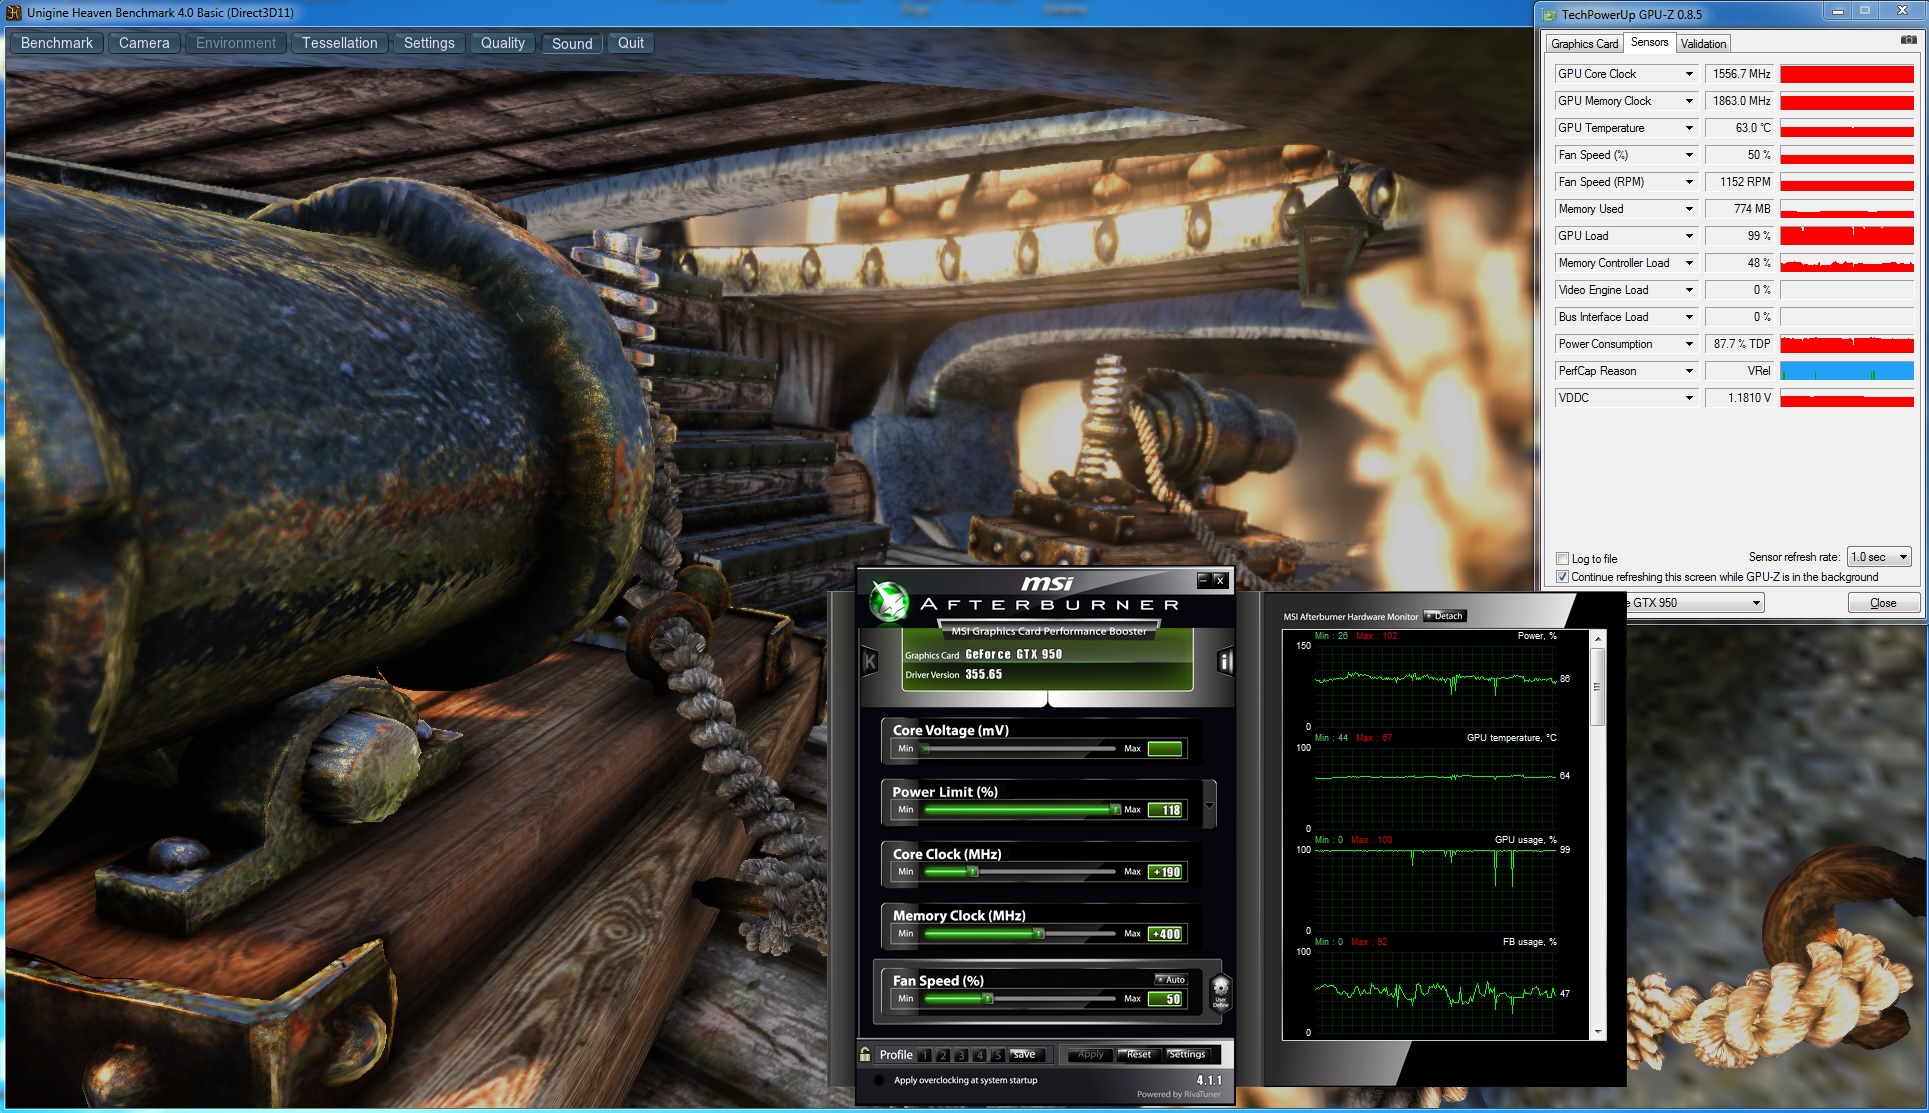This screenshot has width=1929, height=1113.
Task: Click the MSI Afterburner dragon logo
Action: coord(887,602)
